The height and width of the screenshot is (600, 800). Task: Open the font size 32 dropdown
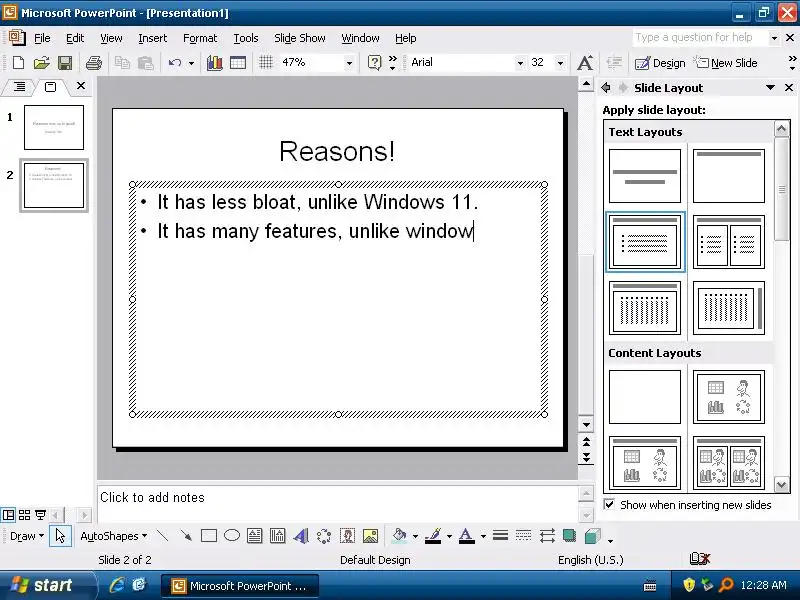point(560,63)
